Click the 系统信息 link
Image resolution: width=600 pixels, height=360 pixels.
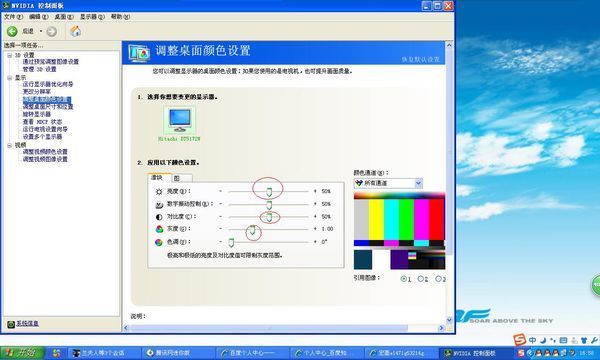[28, 323]
